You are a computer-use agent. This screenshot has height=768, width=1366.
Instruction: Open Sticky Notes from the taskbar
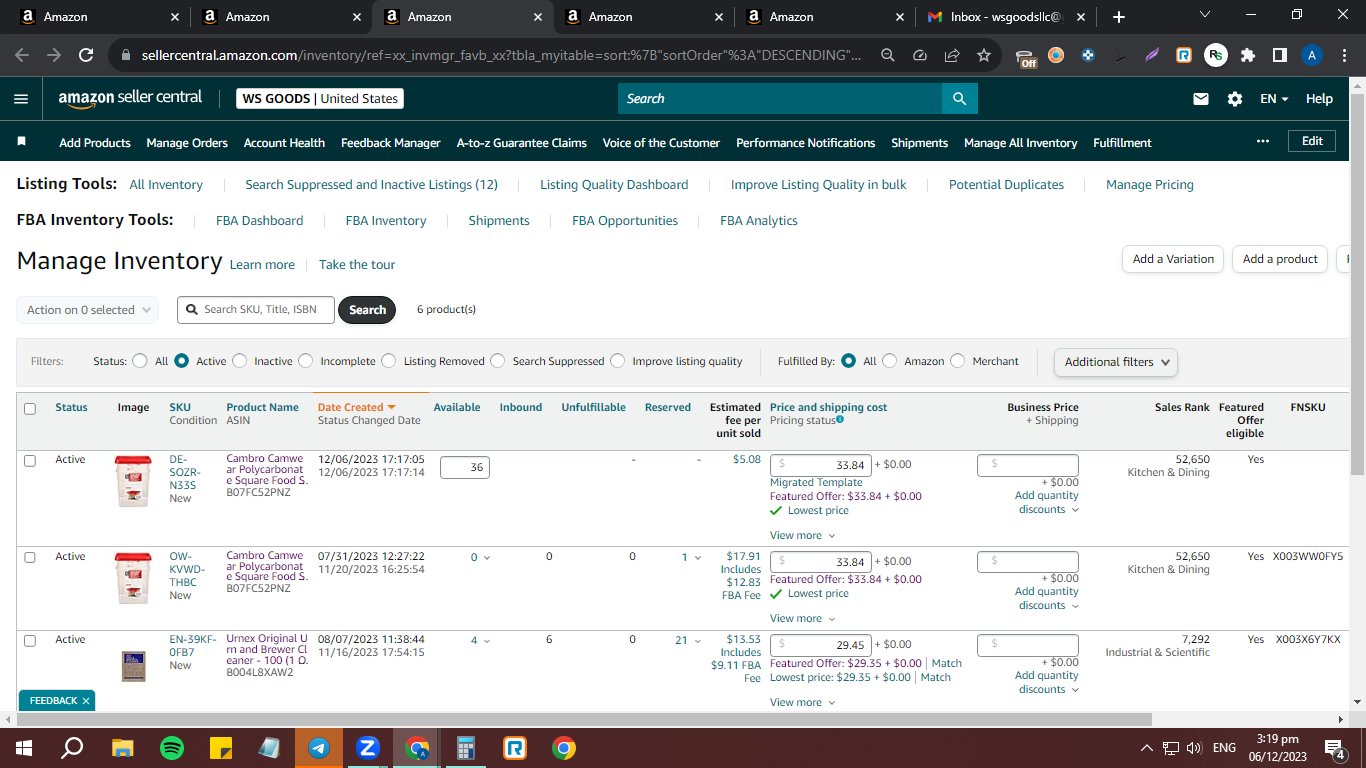221,747
